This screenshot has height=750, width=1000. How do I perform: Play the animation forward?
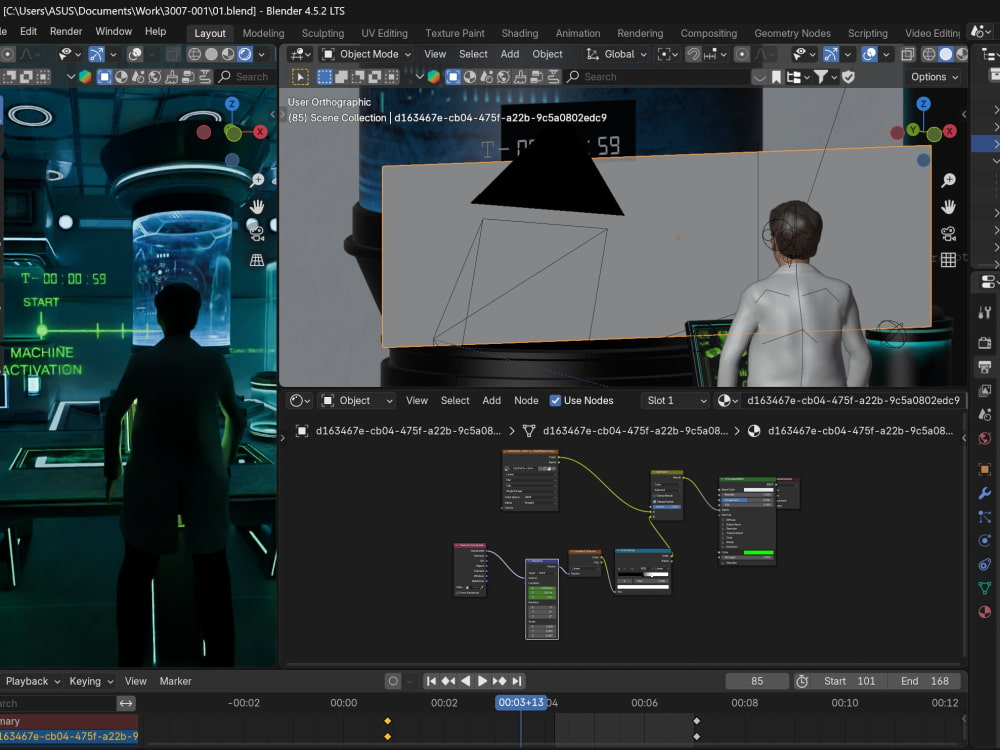coord(482,681)
